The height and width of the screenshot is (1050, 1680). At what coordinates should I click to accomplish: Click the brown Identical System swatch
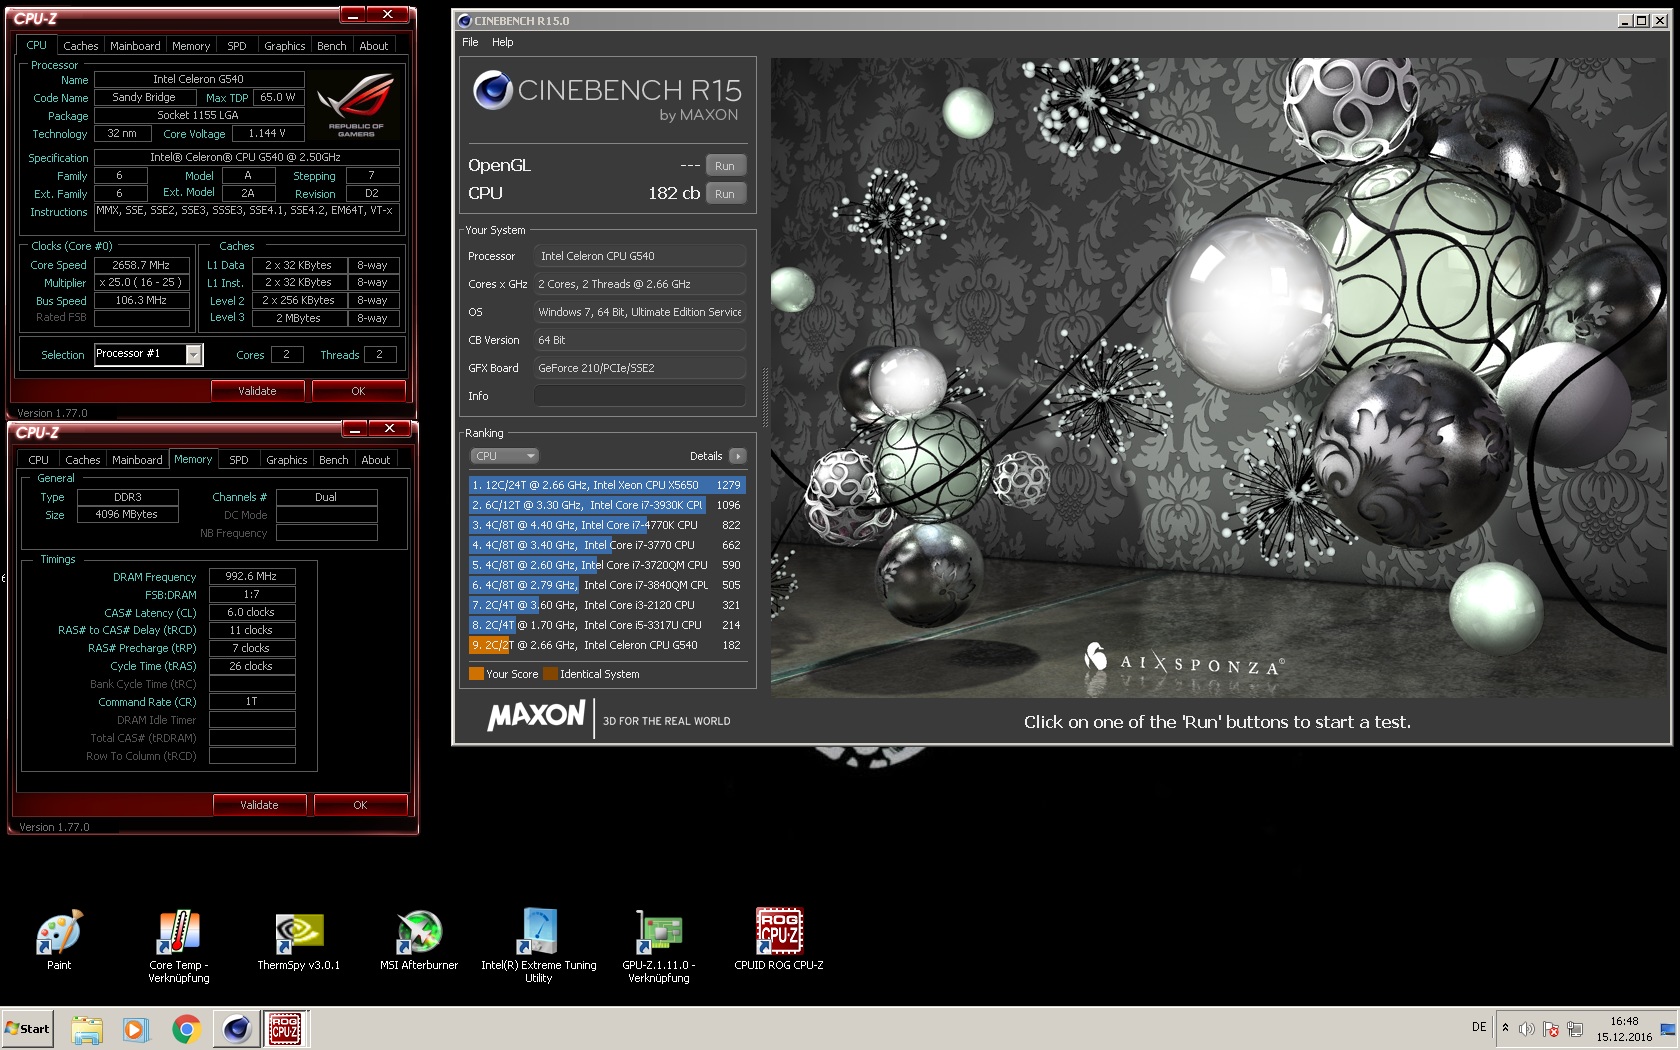[550, 674]
